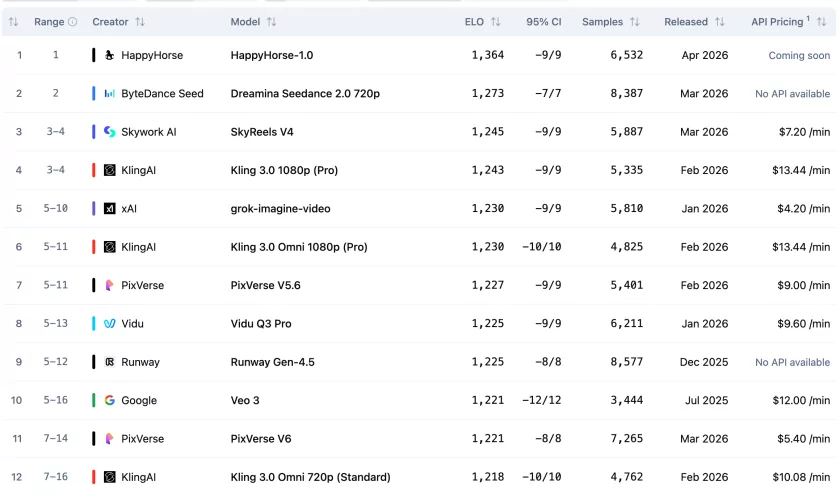This screenshot has height=495, width=840.
Task: Click the ByteDance Seed logo icon
Action: click(x=110, y=93)
